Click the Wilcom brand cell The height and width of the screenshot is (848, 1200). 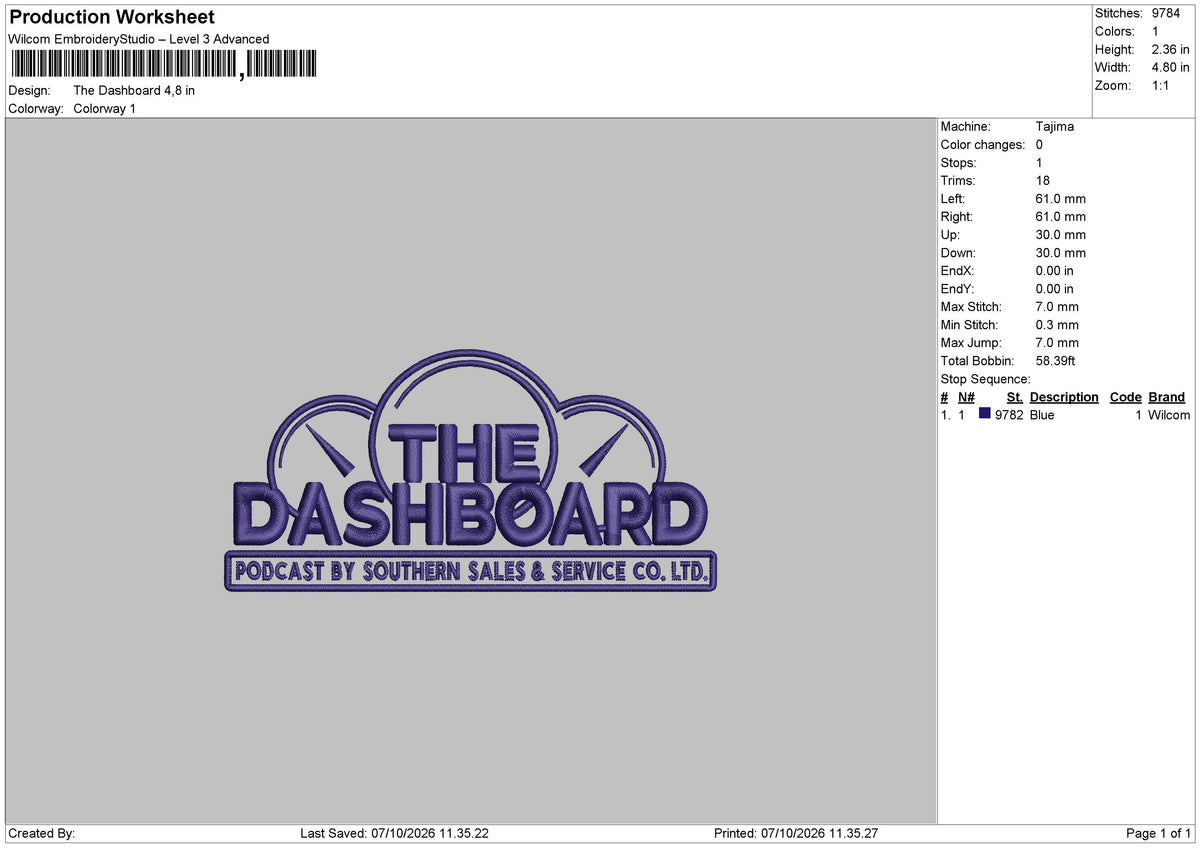(x=1169, y=415)
